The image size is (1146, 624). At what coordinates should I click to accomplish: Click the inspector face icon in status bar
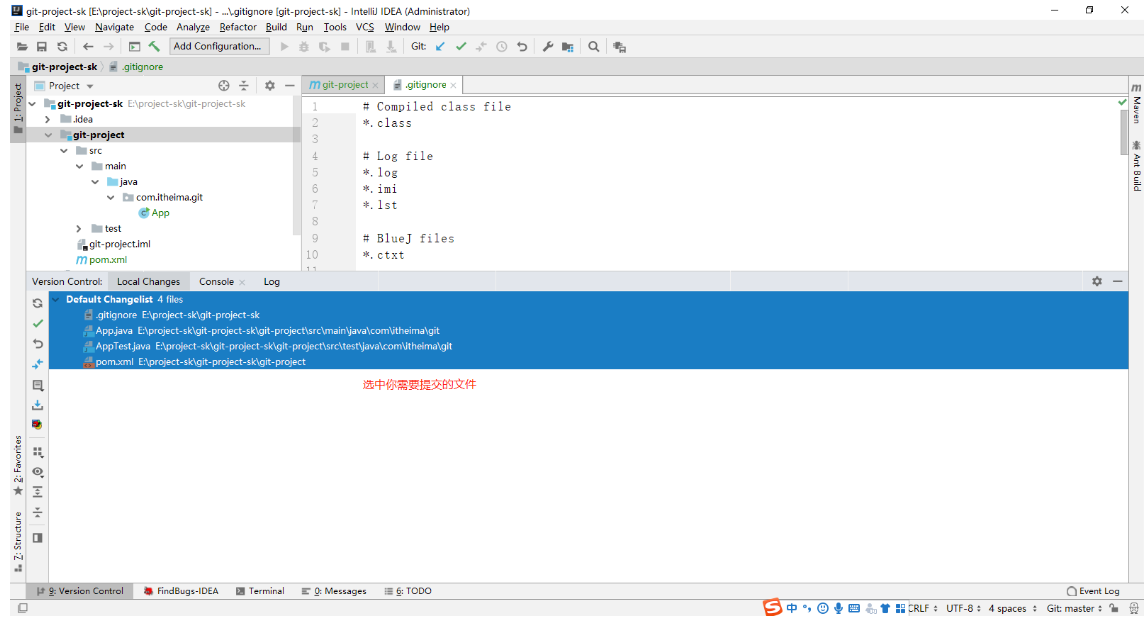(1134, 608)
